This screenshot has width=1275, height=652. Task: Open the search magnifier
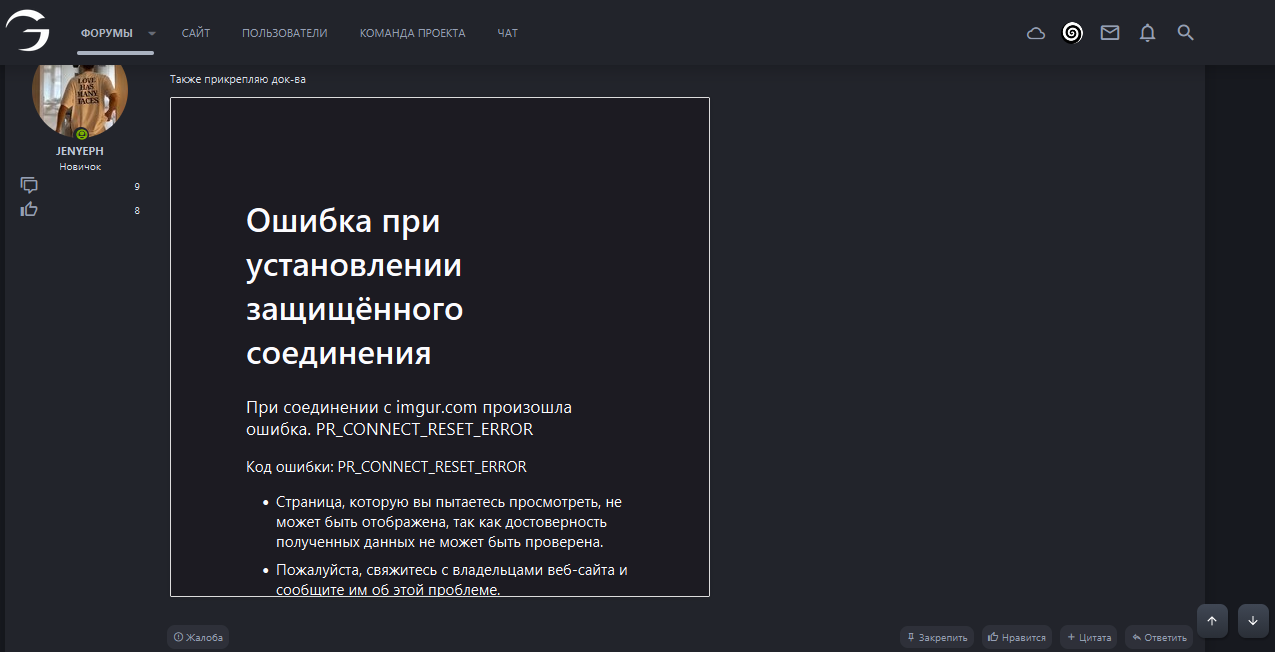(x=1186, y=33)
